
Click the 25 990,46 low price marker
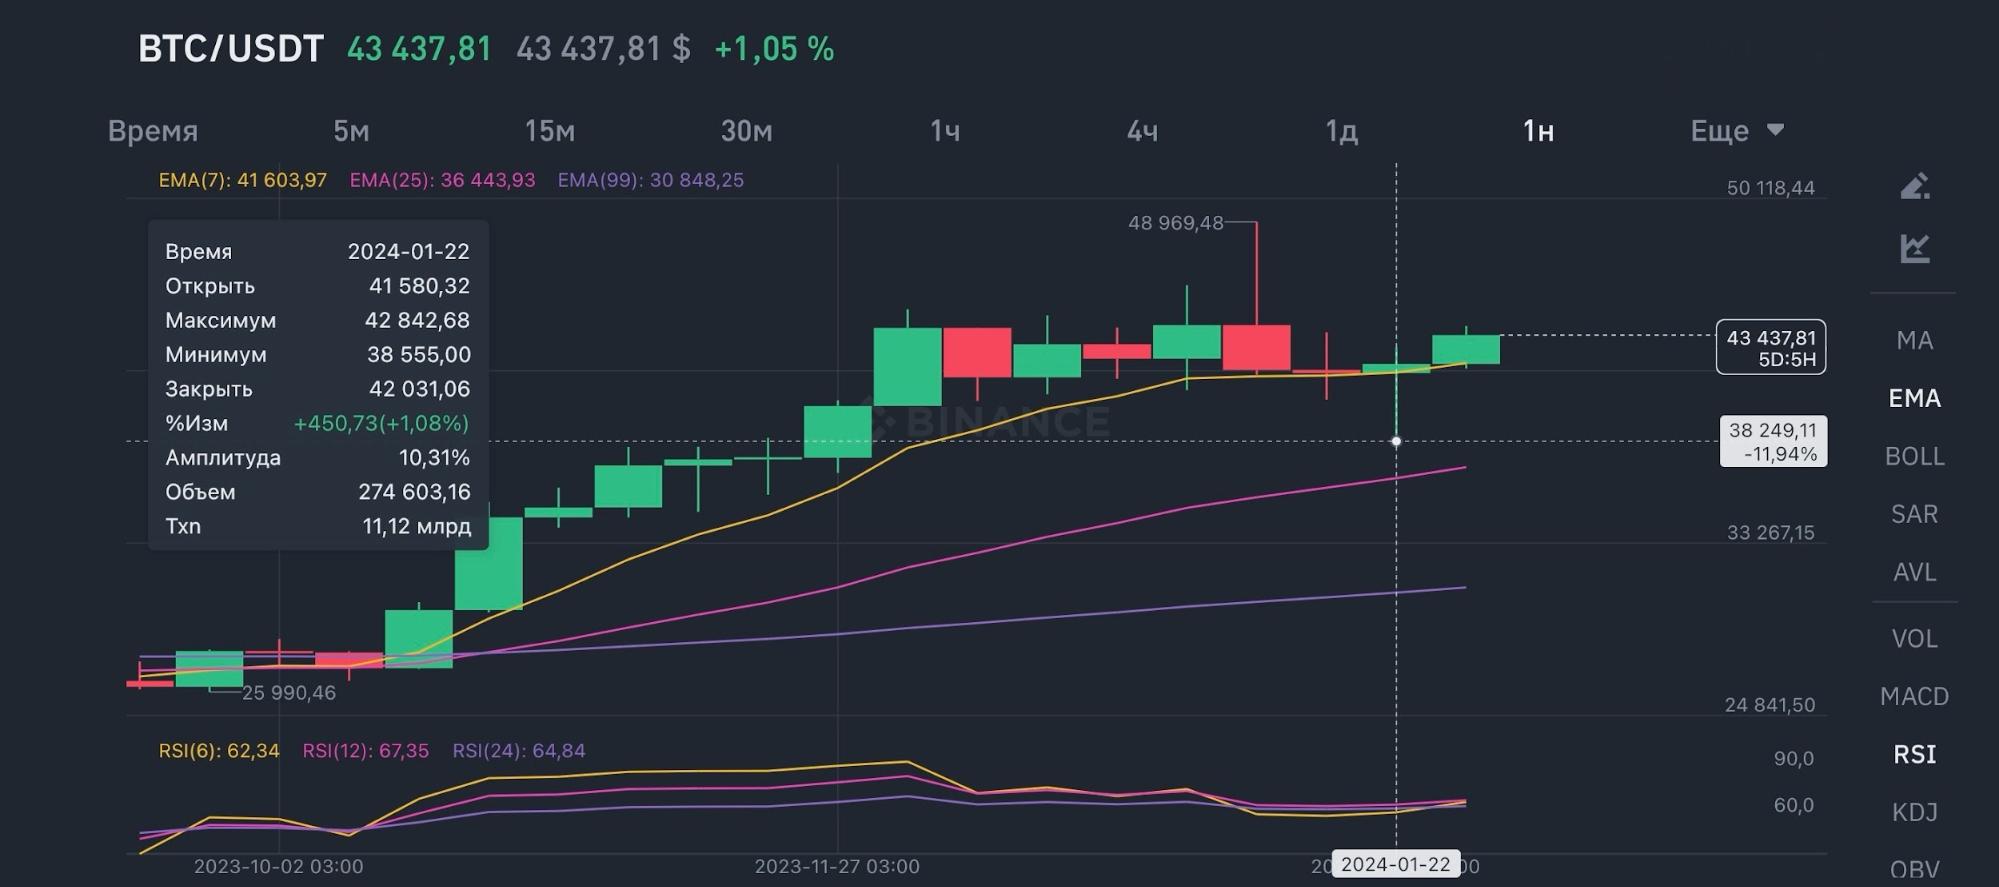click(x=289, y=692)
